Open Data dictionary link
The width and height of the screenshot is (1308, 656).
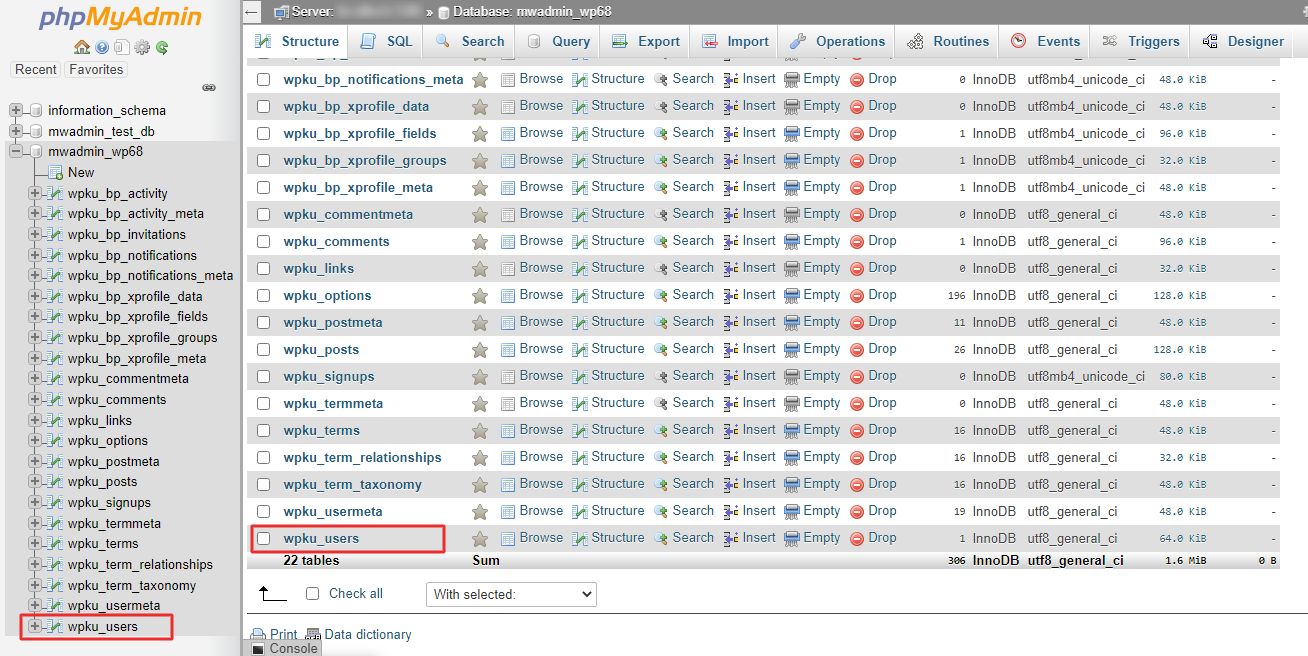point(367,634)
